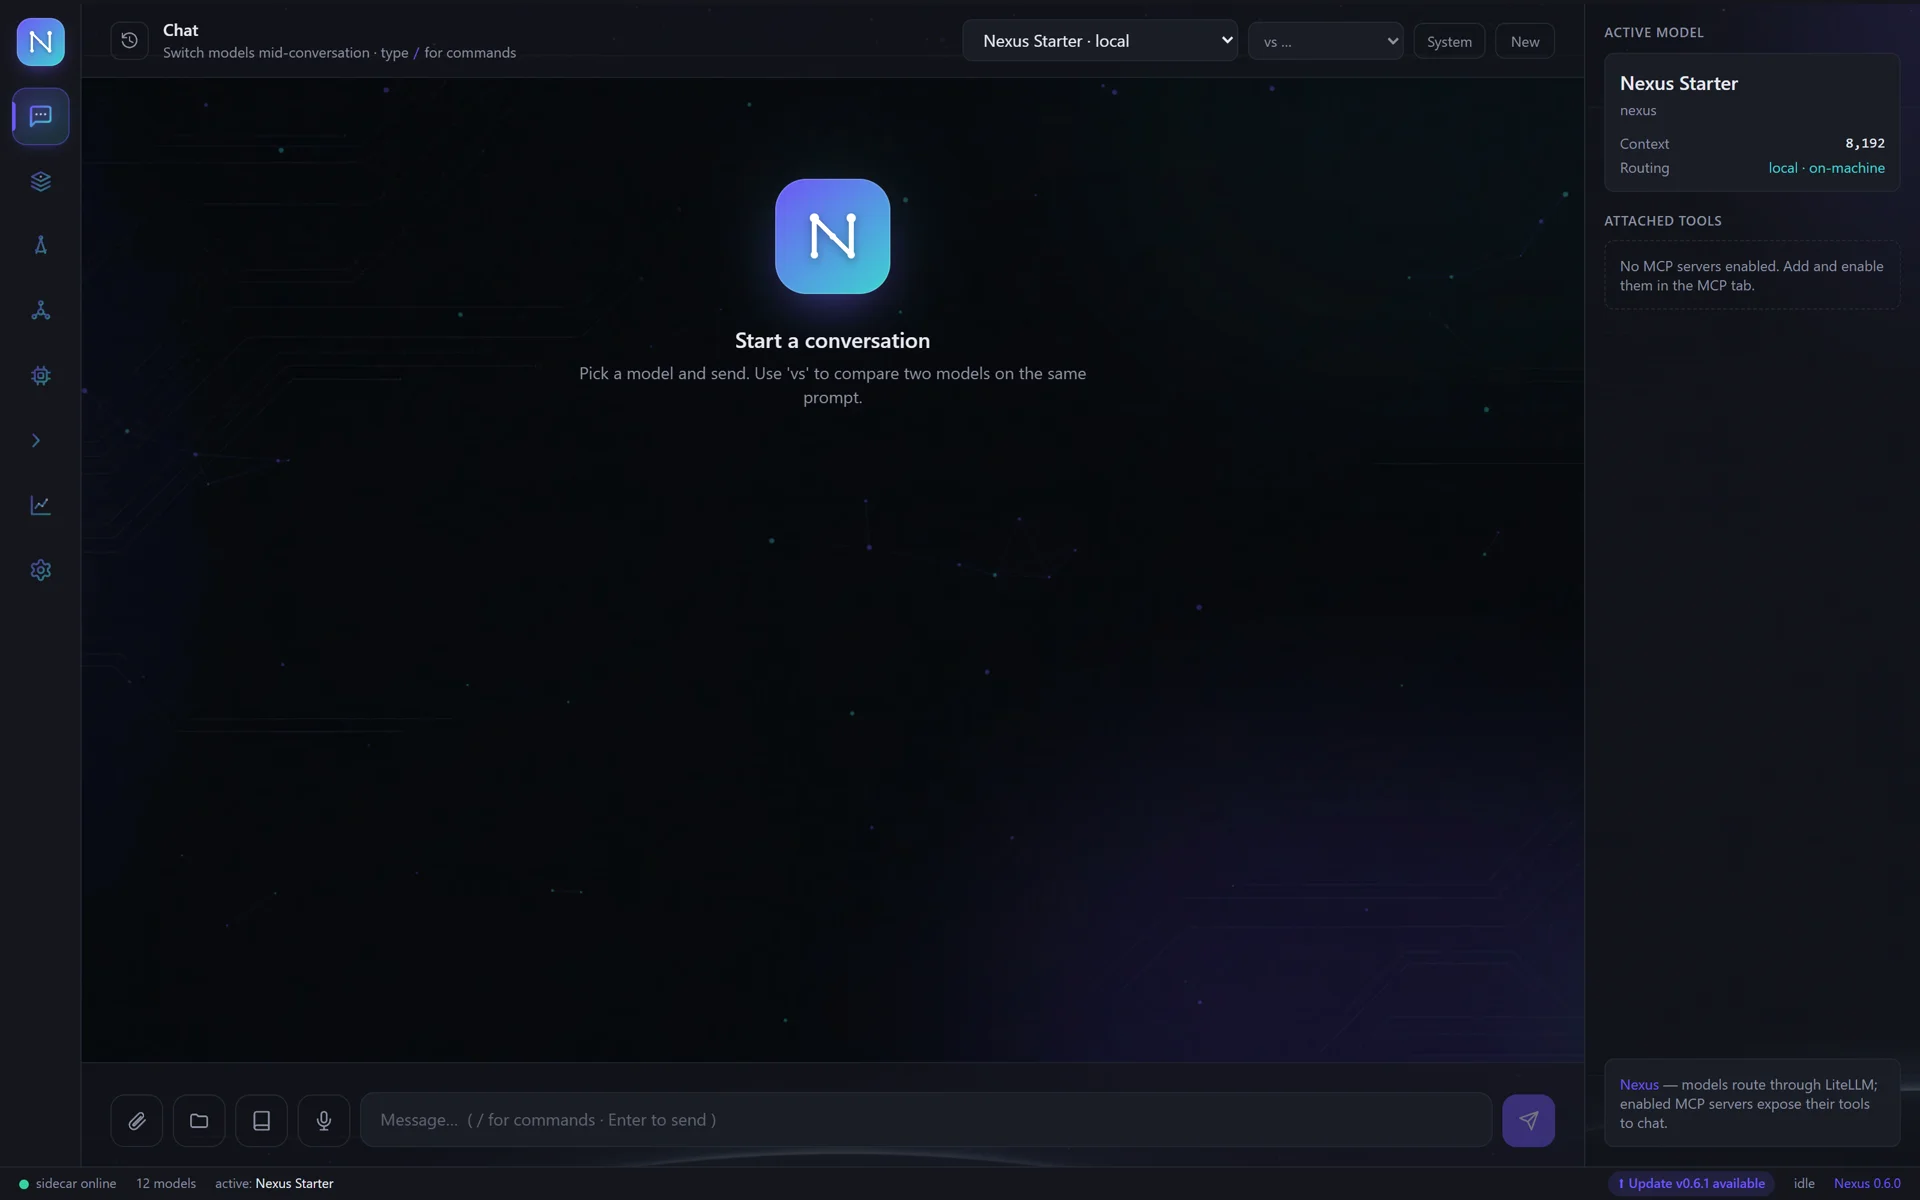Click the 12 models status entry
The width and height of the screenshot is (1920, 1200).
(x=166, y=1183)
